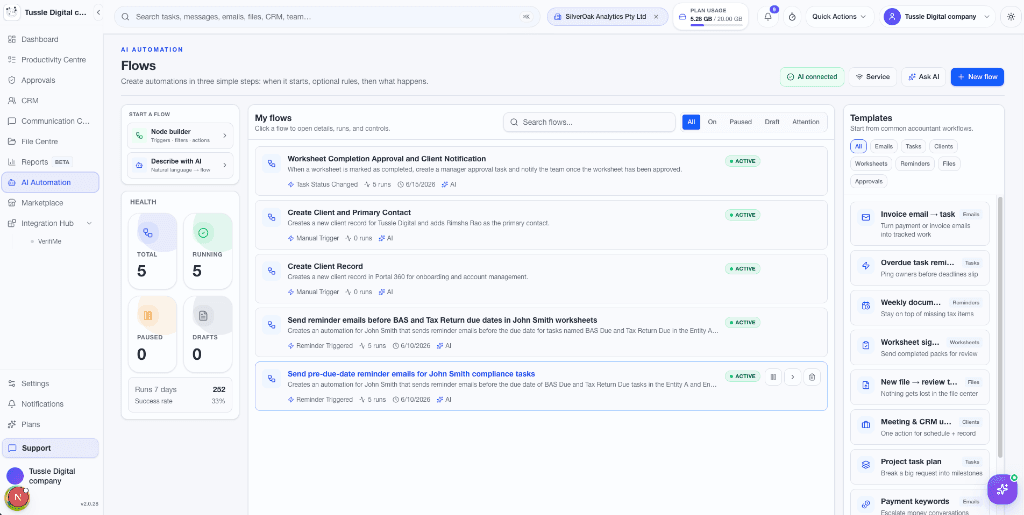The width and height of the screenshot is (1024, 515).
Task: Click Total flows health card
Action: tap(152, 251)
